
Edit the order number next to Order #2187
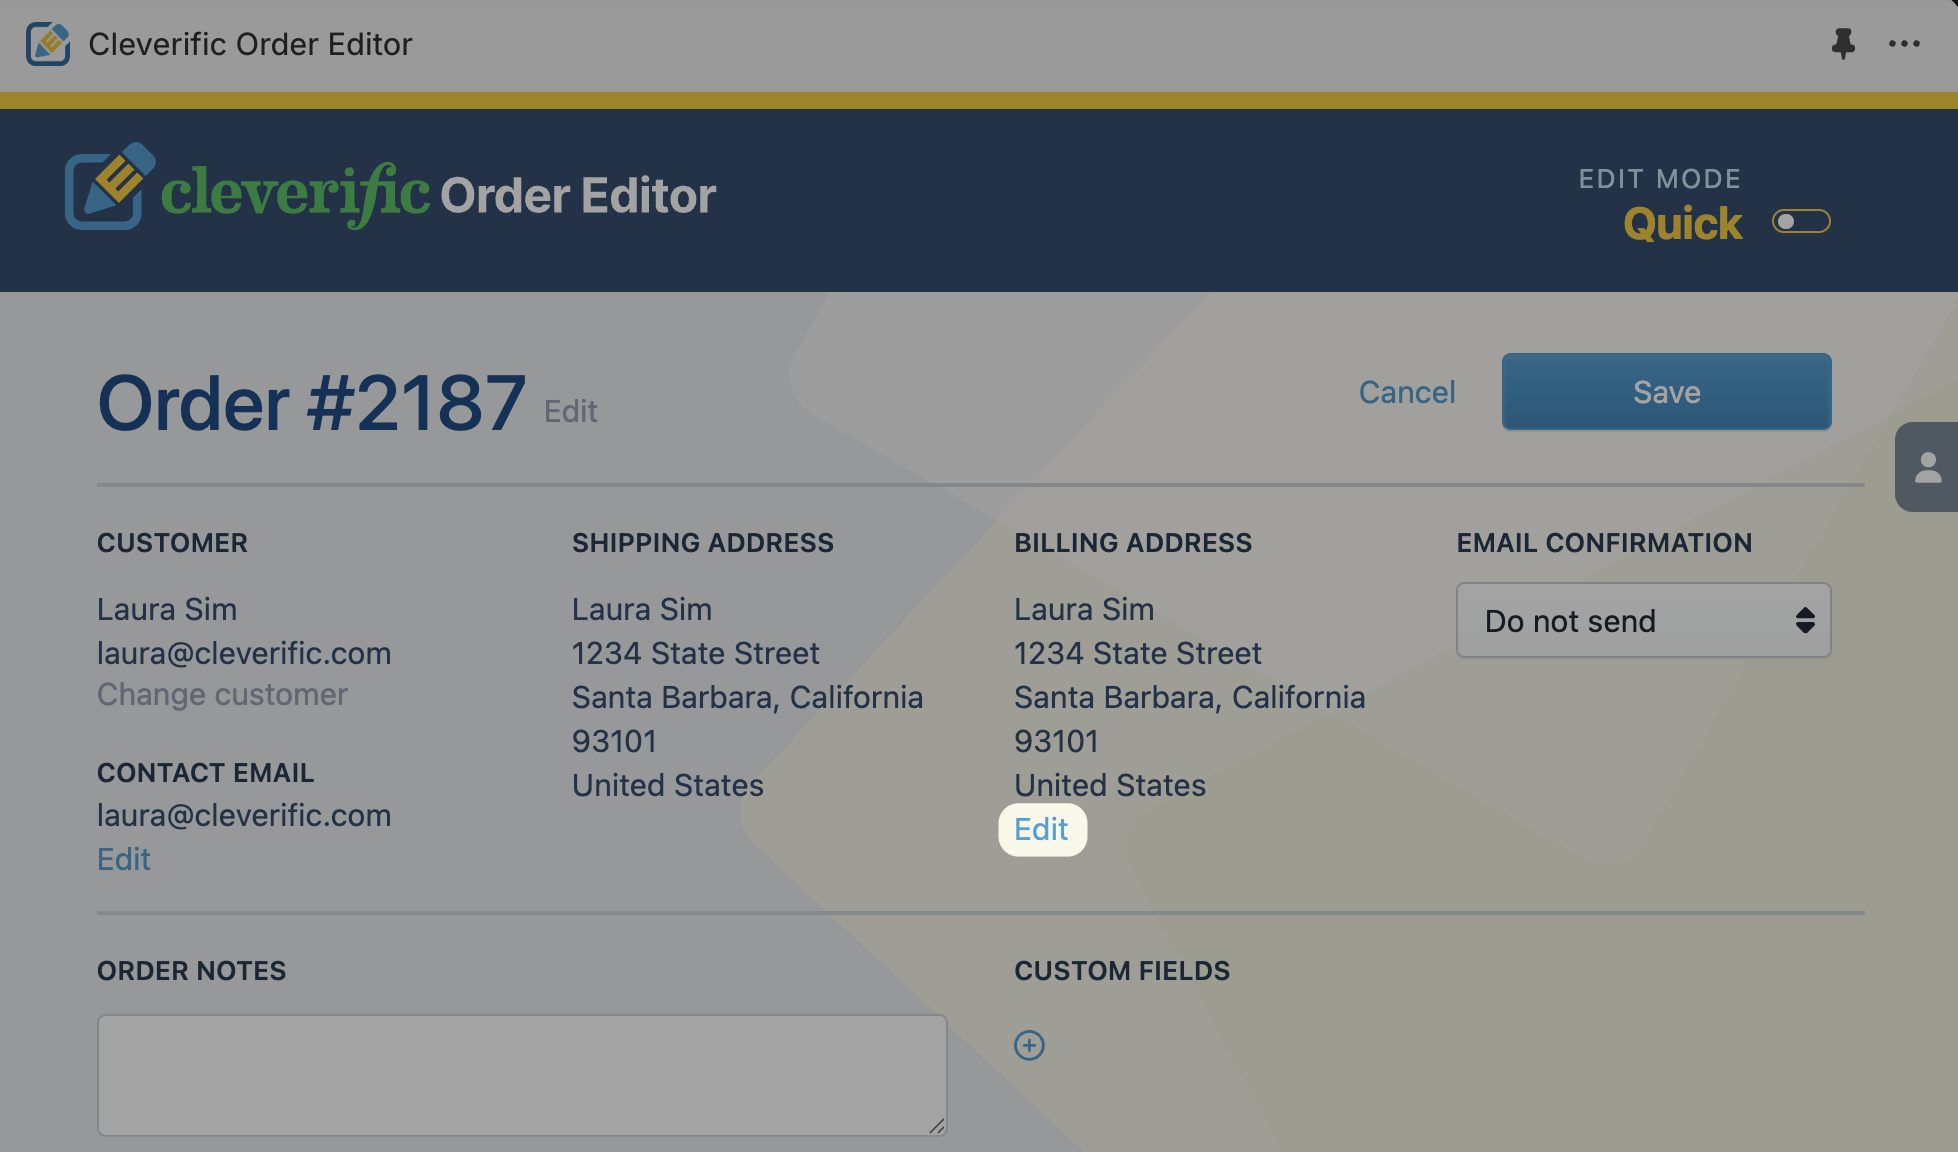coord(570,411)
